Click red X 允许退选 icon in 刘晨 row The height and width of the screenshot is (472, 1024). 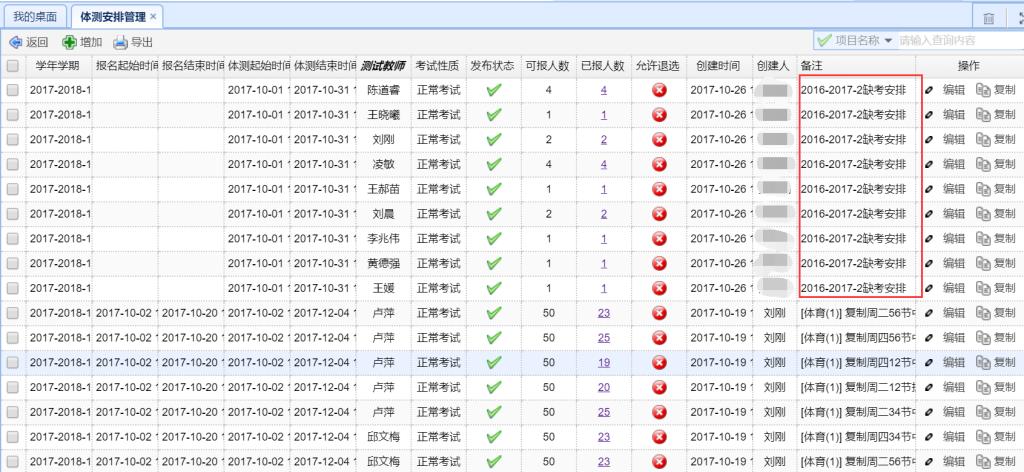[658, 214]
